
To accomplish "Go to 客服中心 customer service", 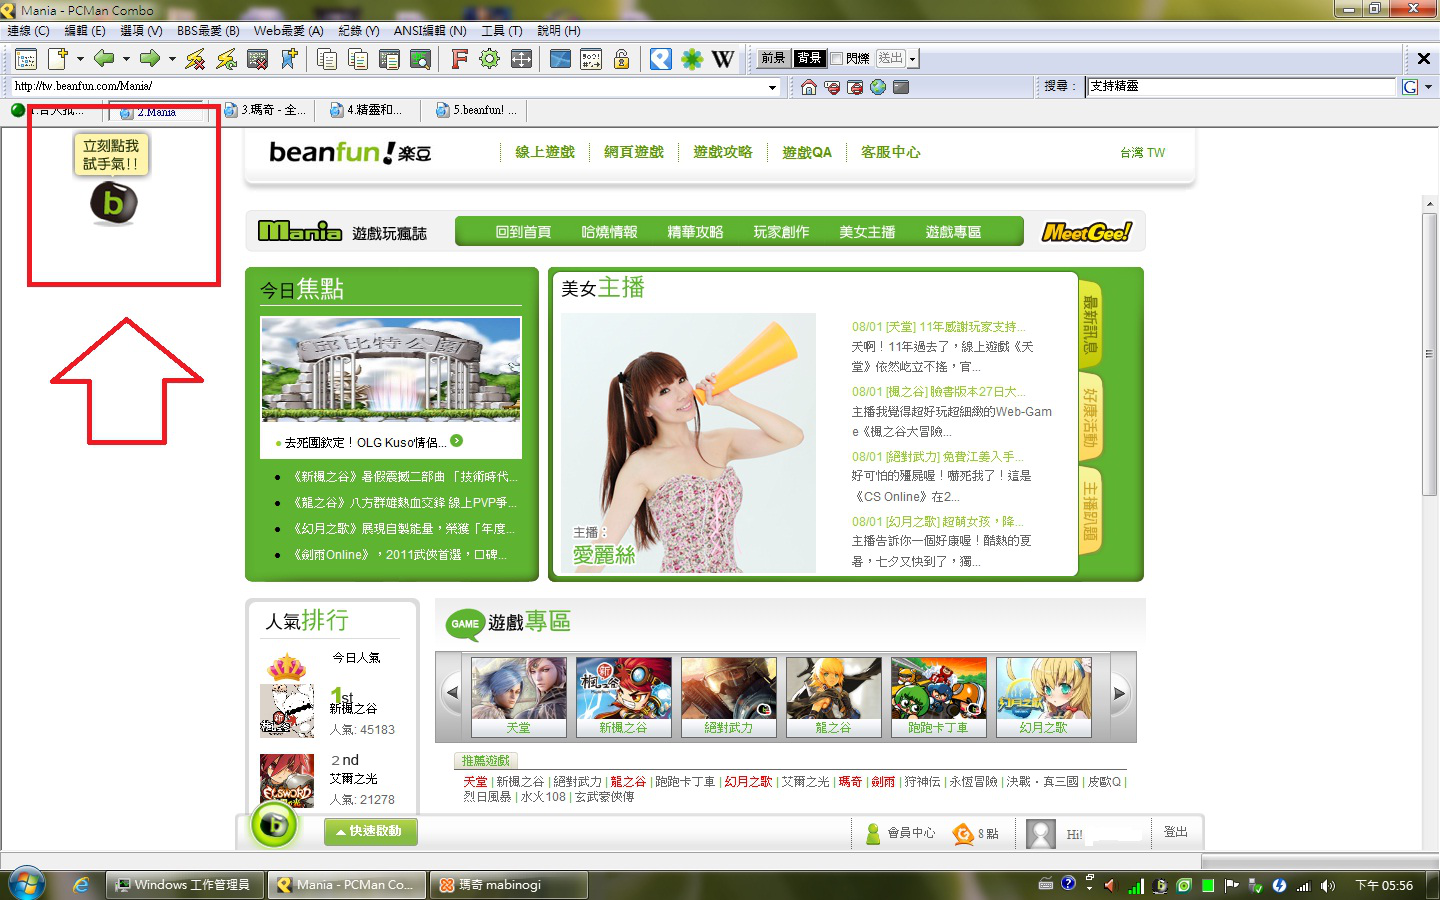I will point(891,152).
